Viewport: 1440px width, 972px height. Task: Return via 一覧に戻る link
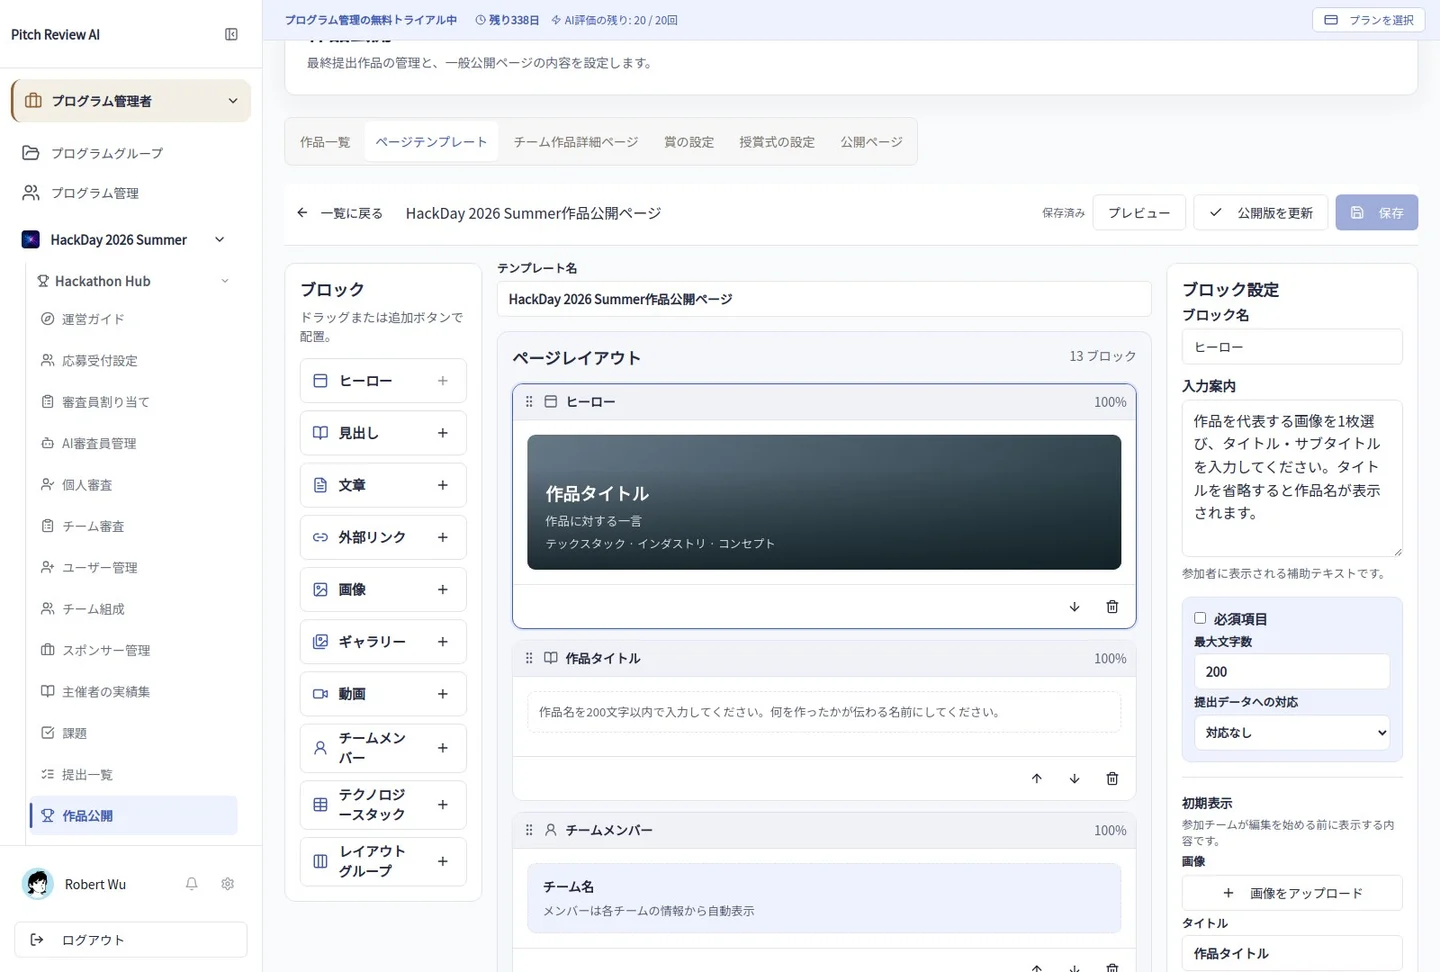[x=340, y=213]
